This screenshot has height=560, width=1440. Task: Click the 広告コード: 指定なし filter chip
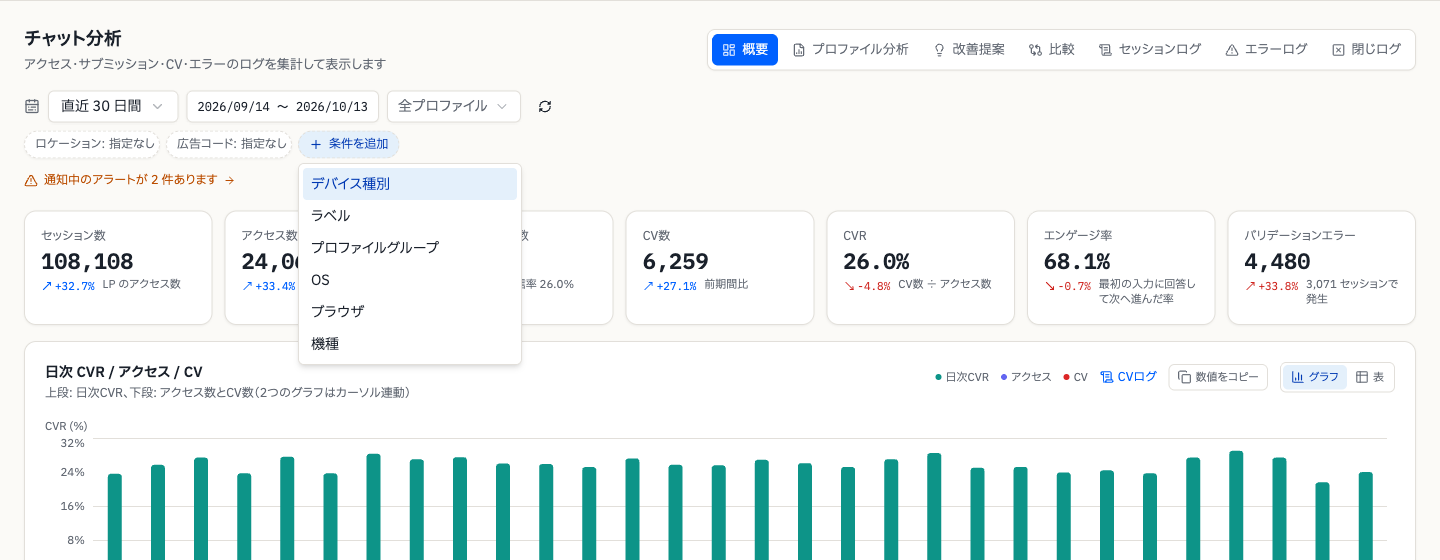tap(229, 144)
